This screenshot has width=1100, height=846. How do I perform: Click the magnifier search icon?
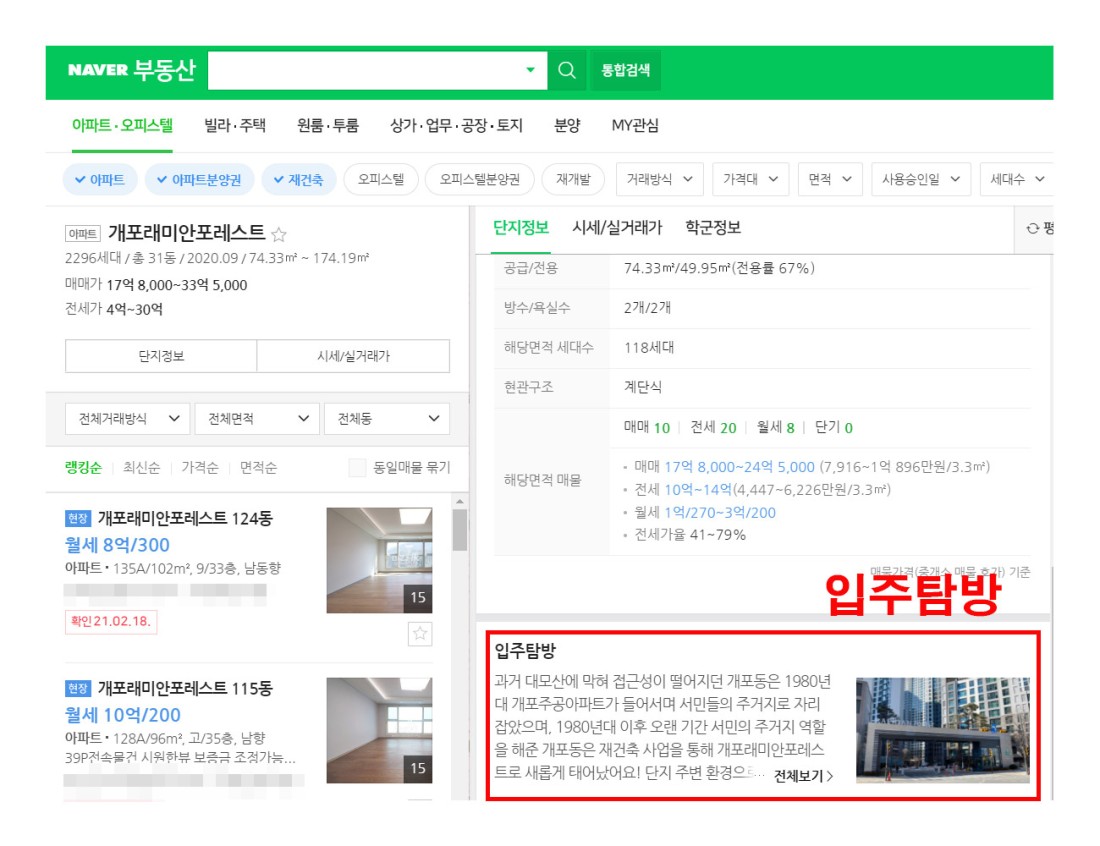[567, 70]
